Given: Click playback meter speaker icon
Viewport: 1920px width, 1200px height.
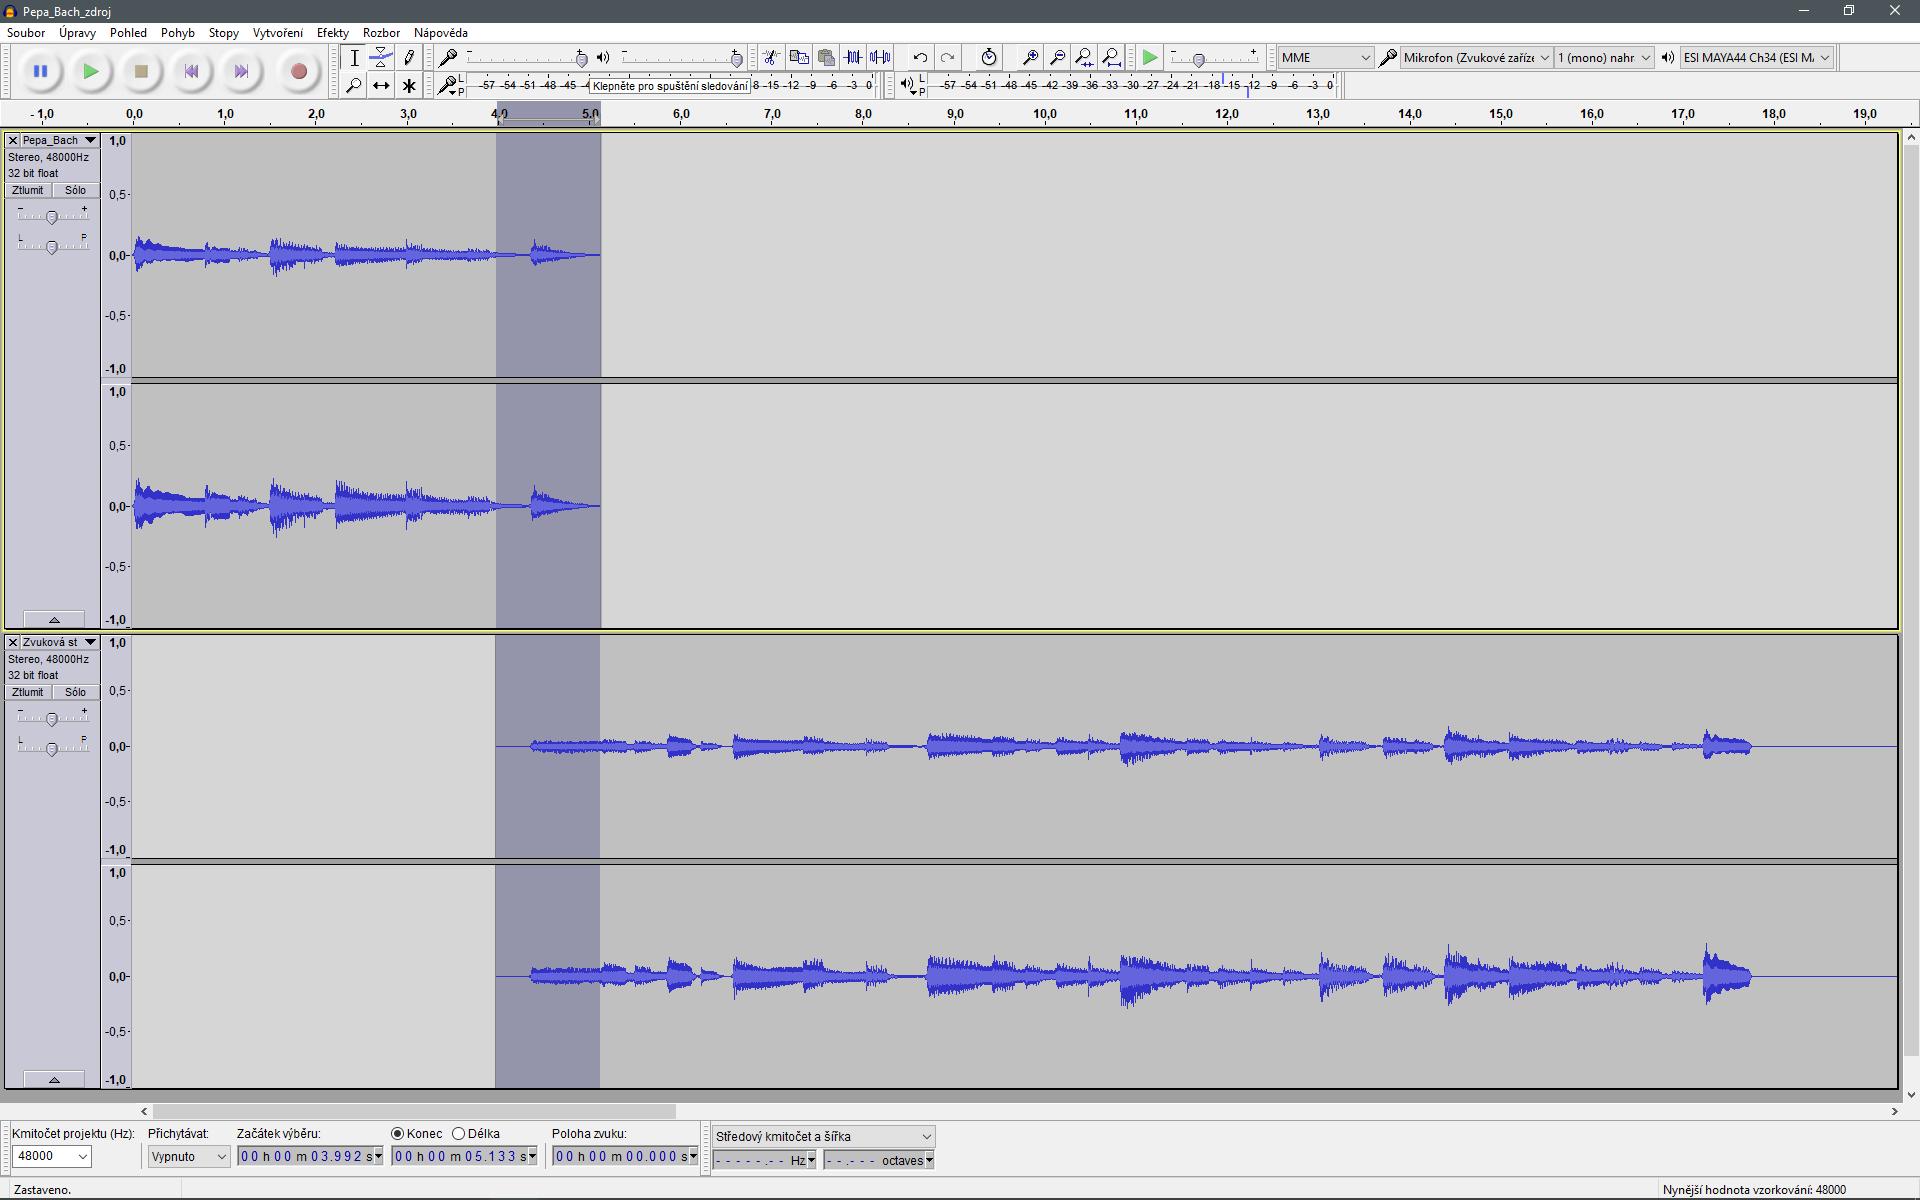Looking at the screenshot, I should (x=906, y=85).
